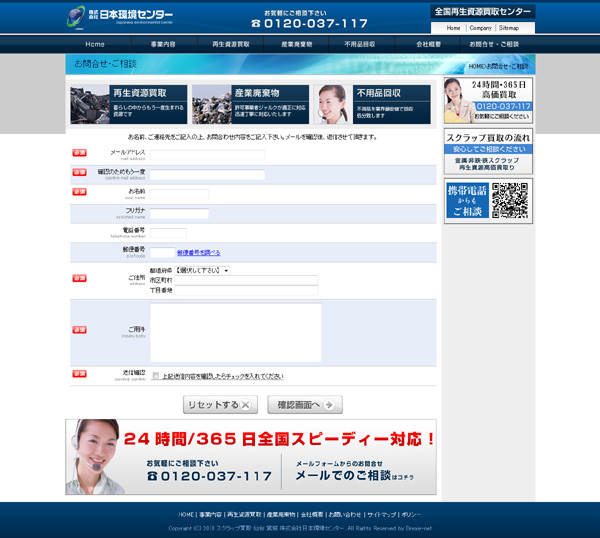Viewport: 600px width, 538px height.
Task: Focus the 郵便番号 input field
Action: click(162, 253)
